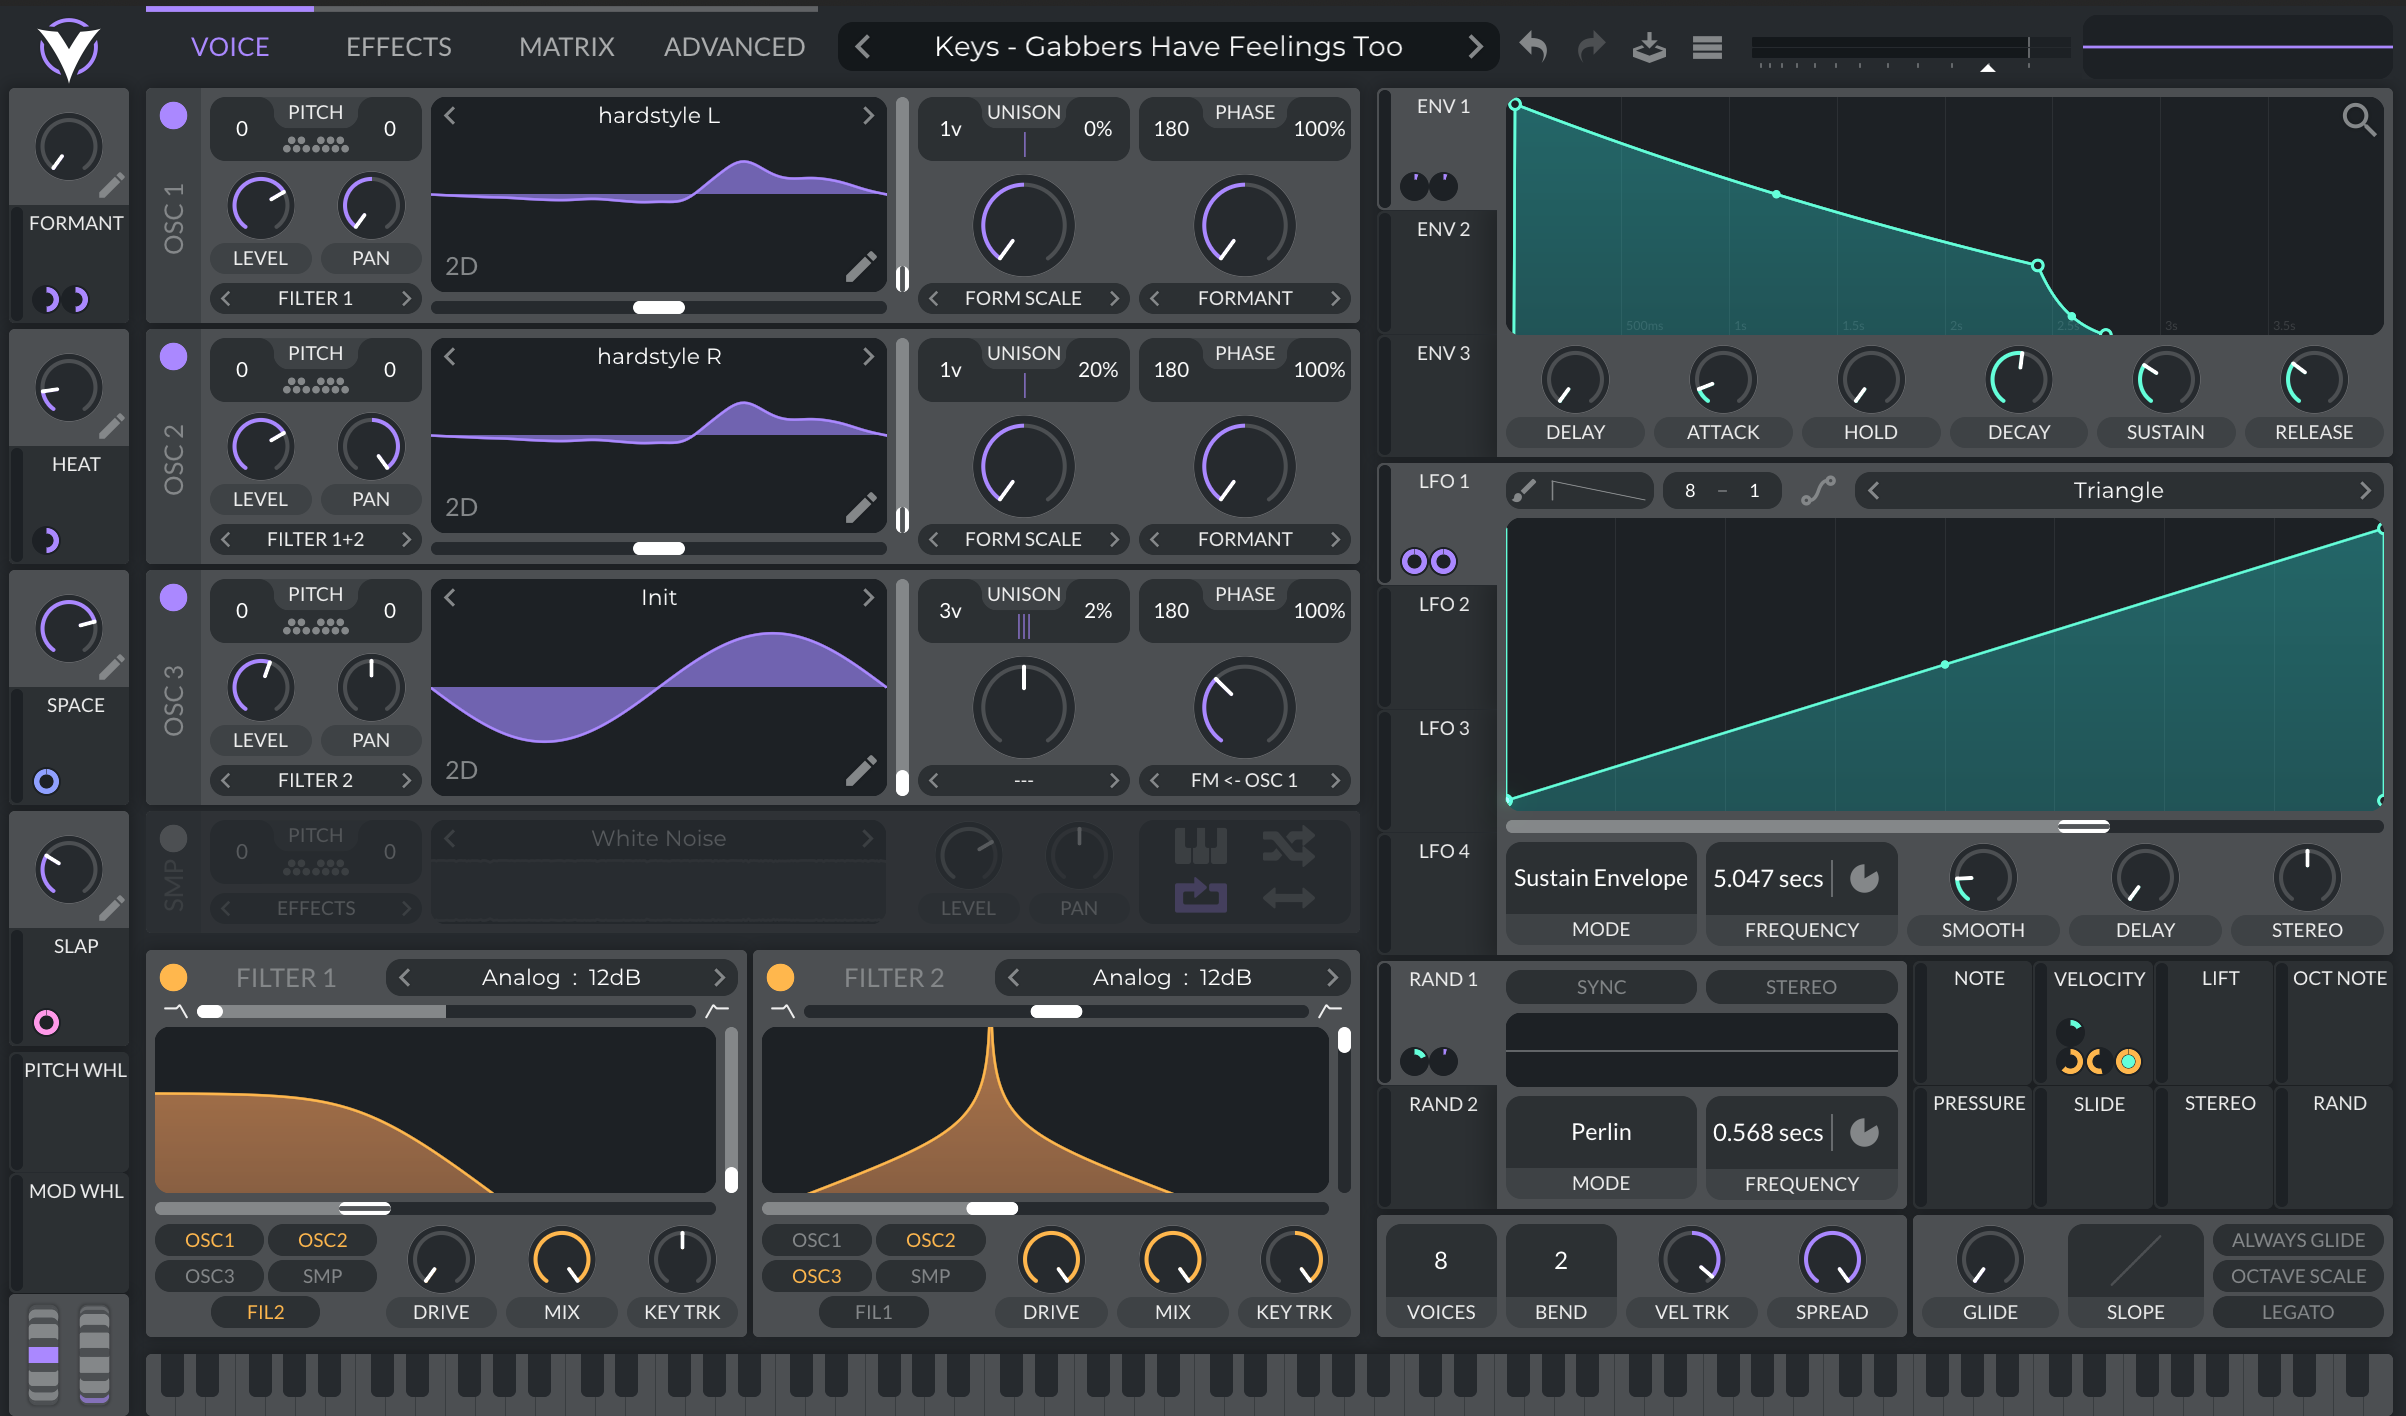Open the hamburger menu icon
The image size is (2406, 1416).
(x=1707, y=47)
